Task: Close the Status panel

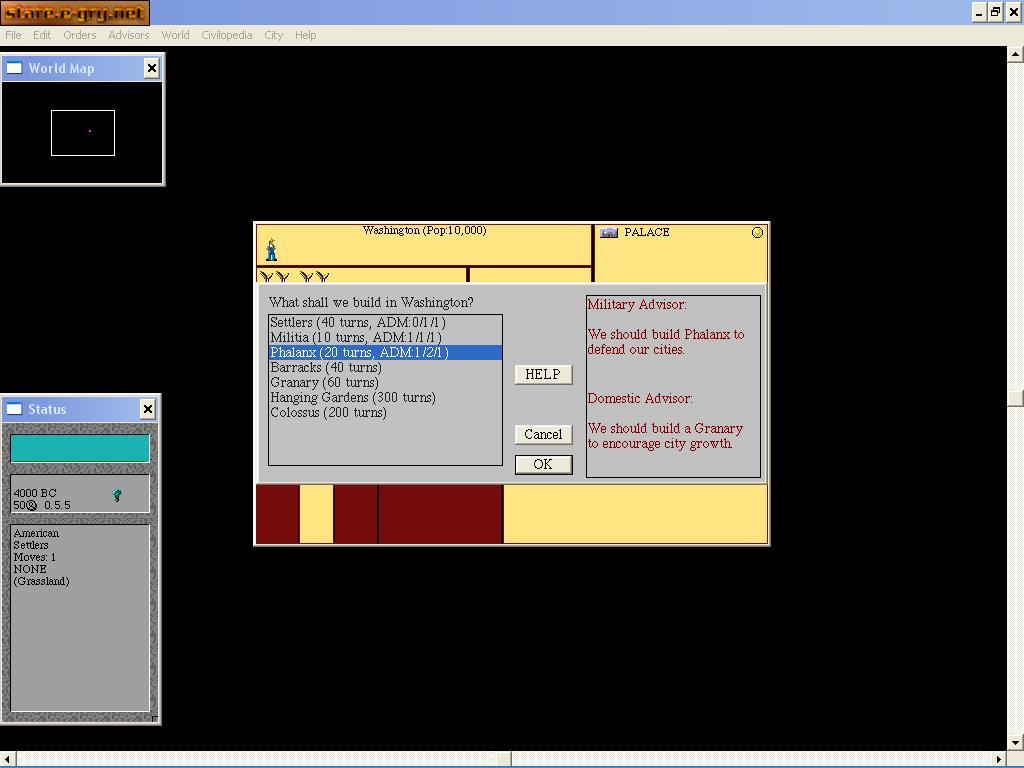Action: pyautogui.click(x=148, y=409)
